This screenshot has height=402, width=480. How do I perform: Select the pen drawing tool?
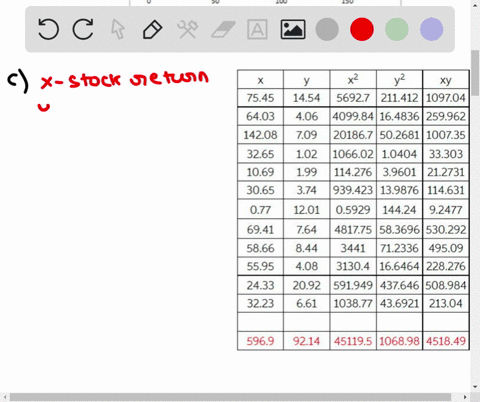point(152,29)
